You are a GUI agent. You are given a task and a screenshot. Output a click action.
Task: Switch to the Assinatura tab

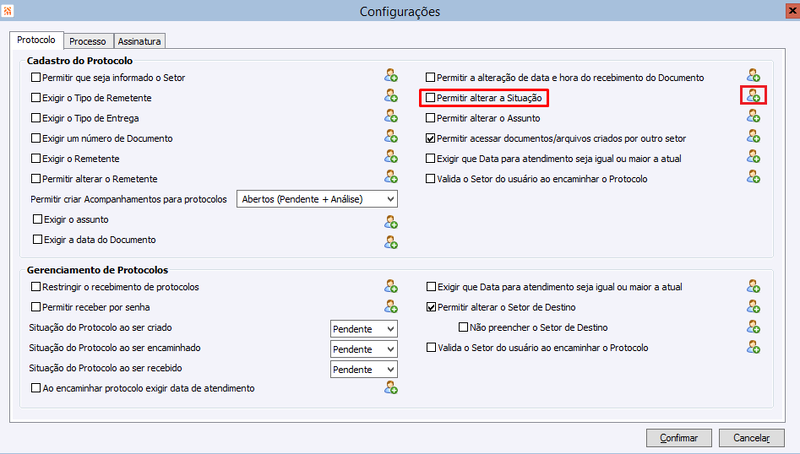click(x=139, y=41)
